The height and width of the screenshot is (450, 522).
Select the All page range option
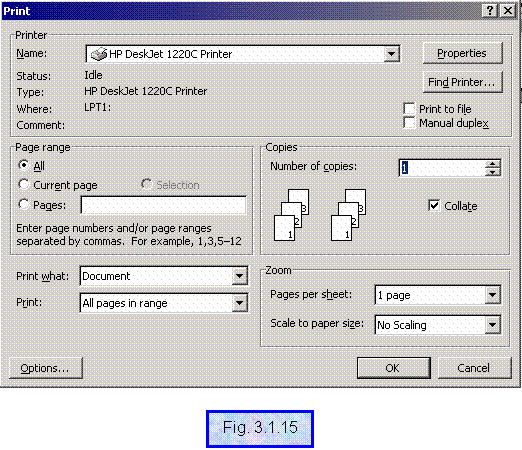pos(24,165)
